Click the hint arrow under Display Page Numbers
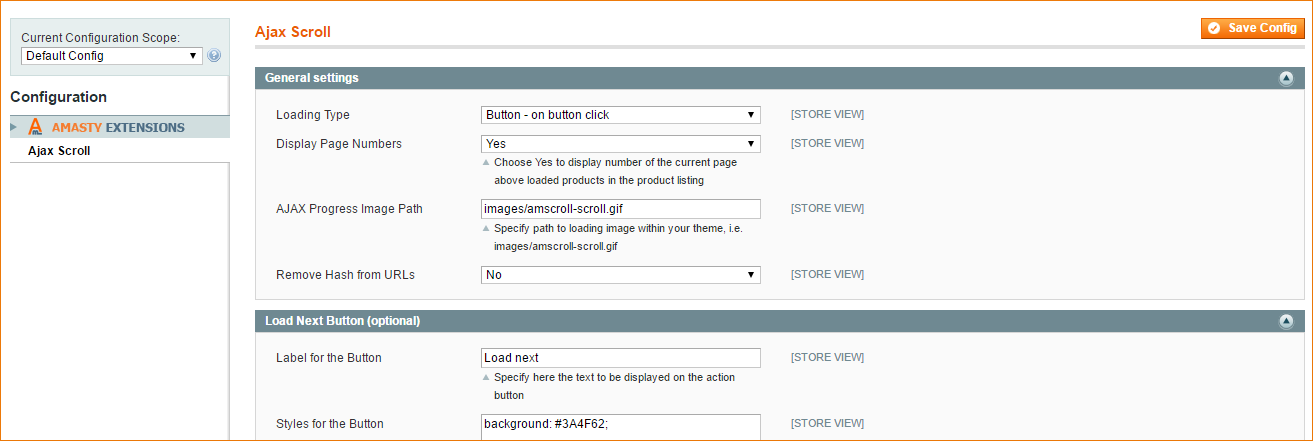 pos(487,162)
